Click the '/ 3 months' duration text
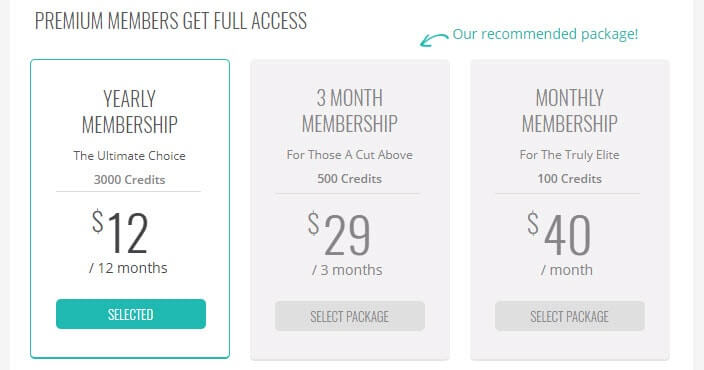 [x=347, y=270]
